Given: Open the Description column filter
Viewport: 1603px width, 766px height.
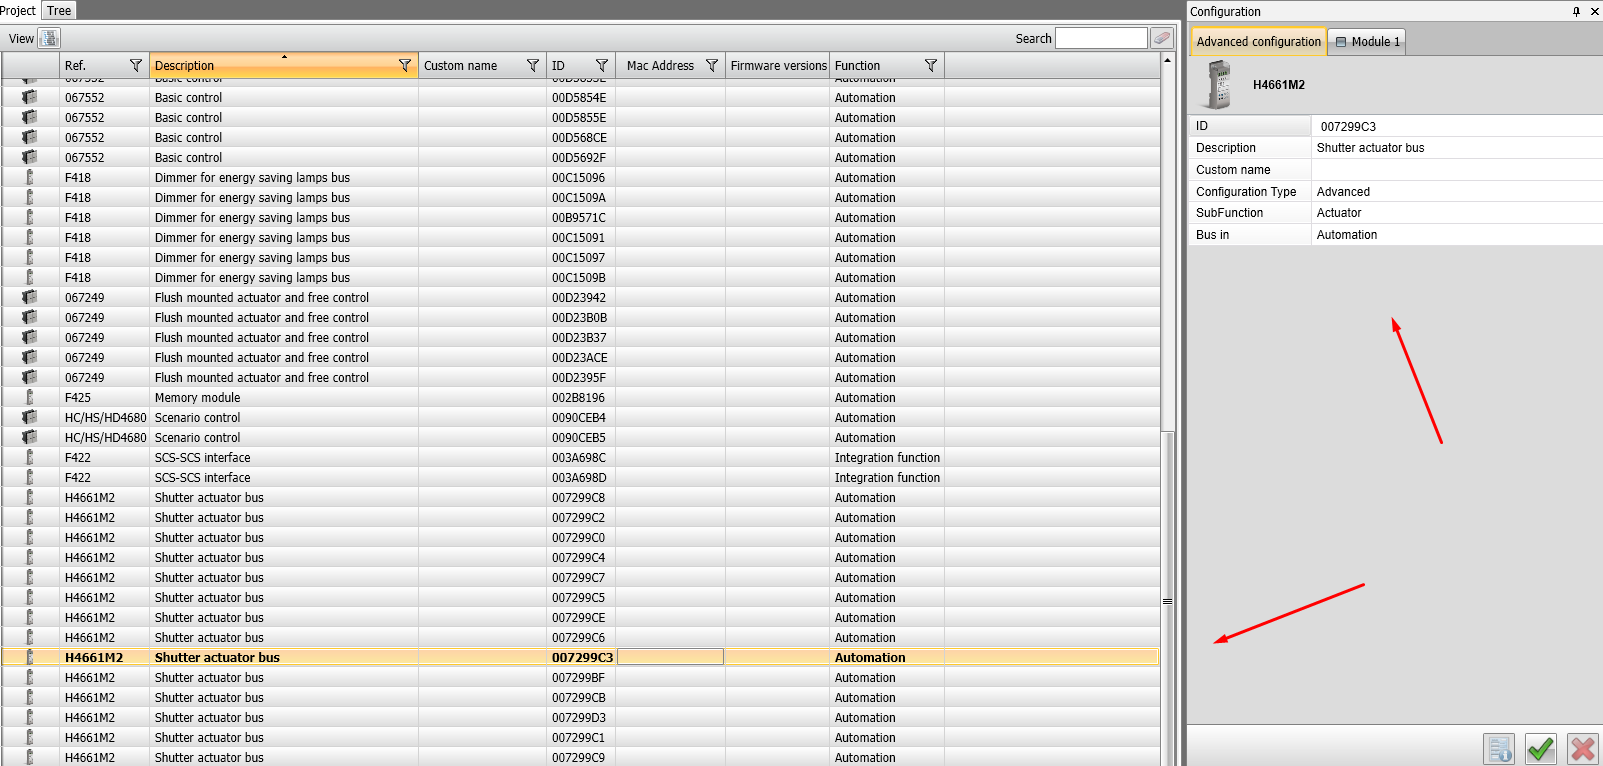Looking at the screenshot, I should tap(404, 65).
